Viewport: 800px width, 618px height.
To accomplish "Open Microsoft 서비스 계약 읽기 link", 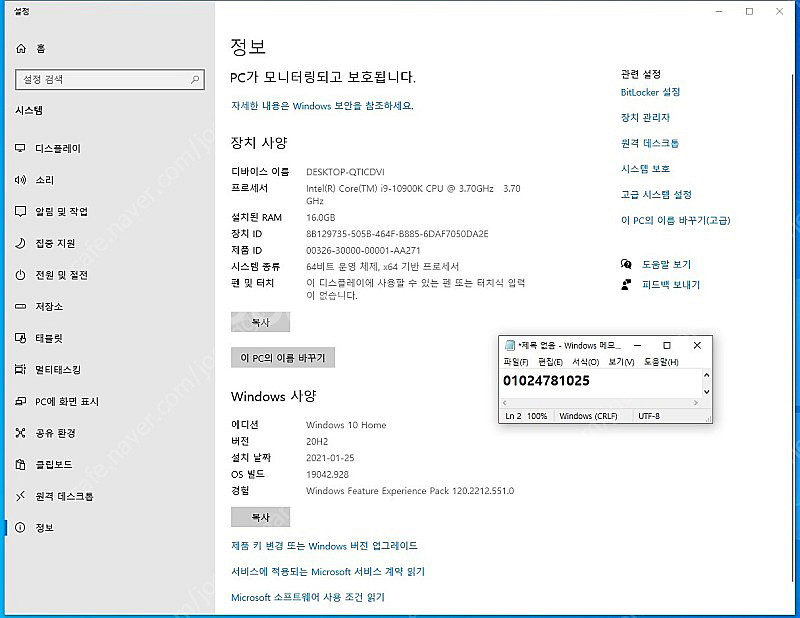I will [x=328, y=572].
